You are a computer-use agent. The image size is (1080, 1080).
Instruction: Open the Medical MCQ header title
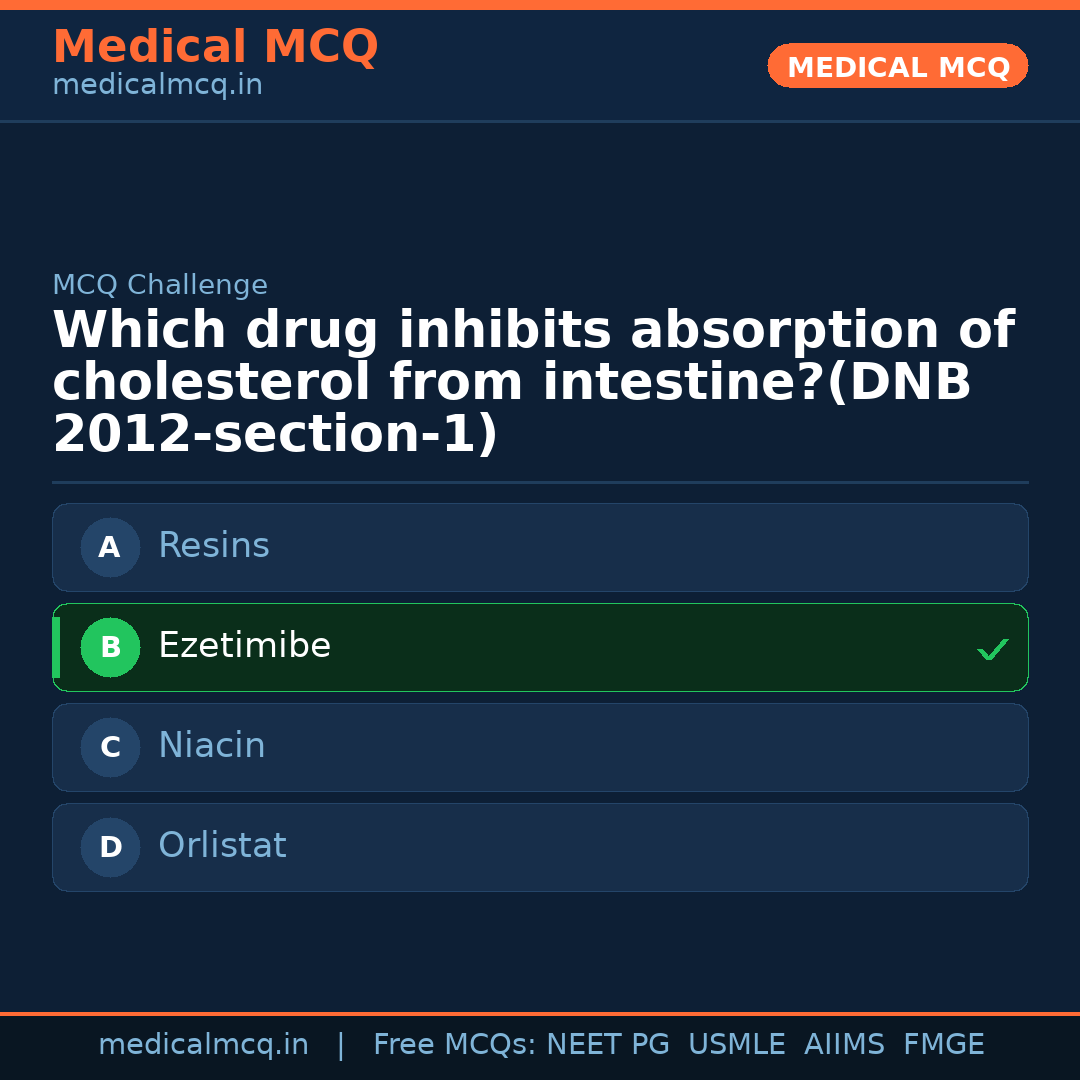tap(215, 47)
